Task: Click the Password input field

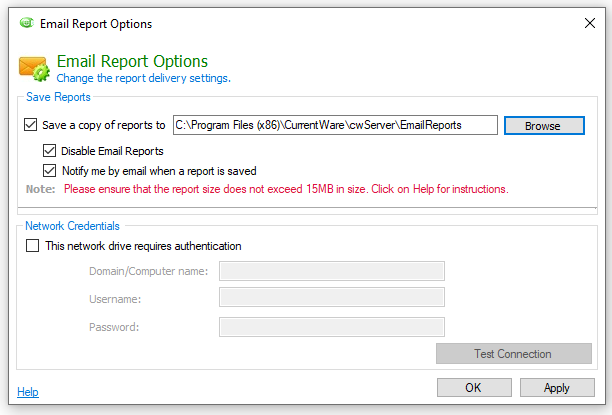Action: click(x=332, y=327)
